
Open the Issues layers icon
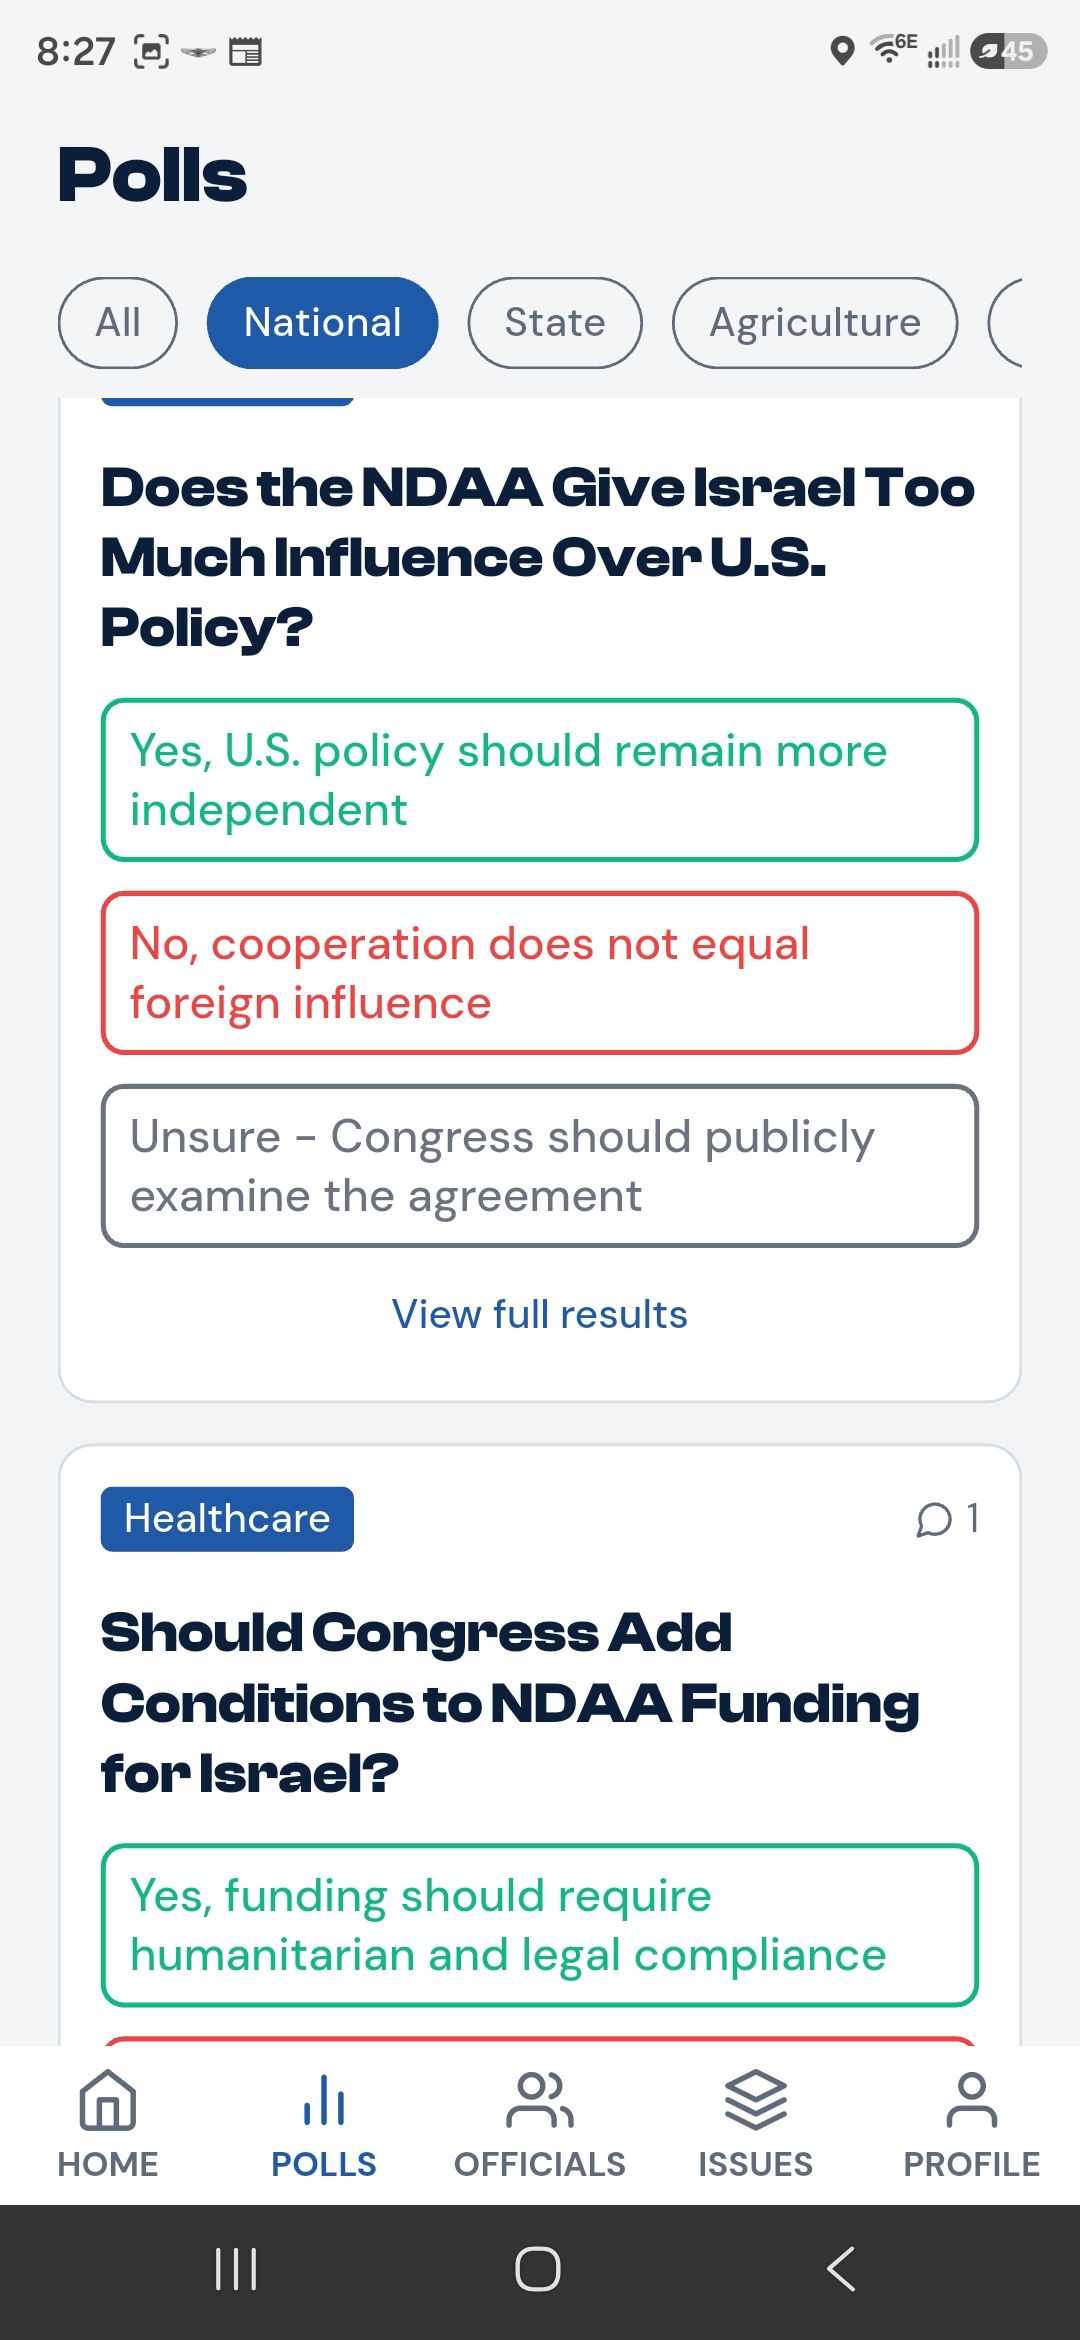(756, 2100)
